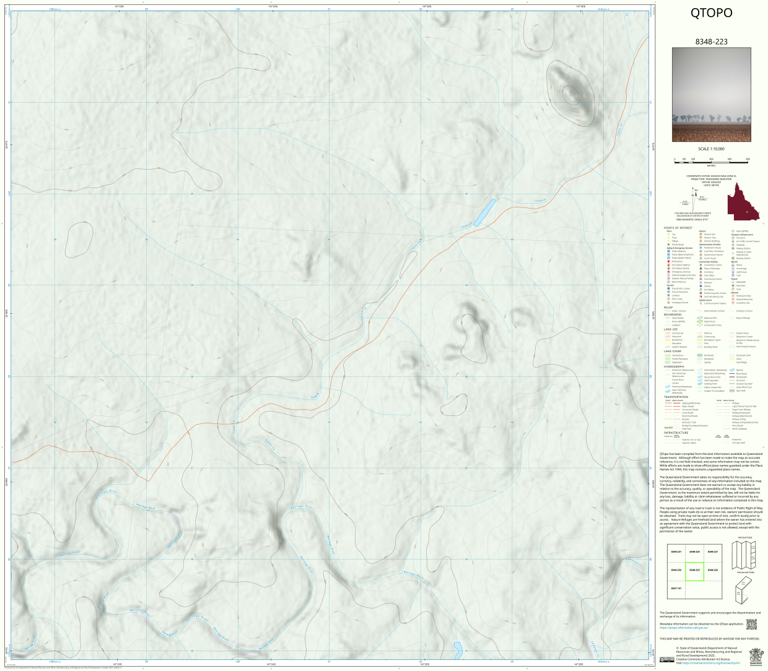Image resolution: width=768 pixels, height=671 pixels.
Task: Select the sheet number 8348-223 heading
Action: pyautogui.click(x=711, y=42)
